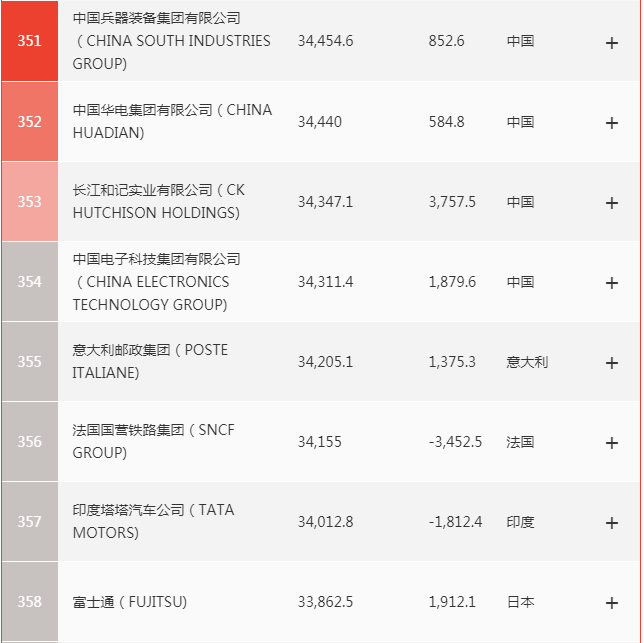644x643 pixels.
Task: Click plus icon beside Tata Motors
Action: click(612, 522)
